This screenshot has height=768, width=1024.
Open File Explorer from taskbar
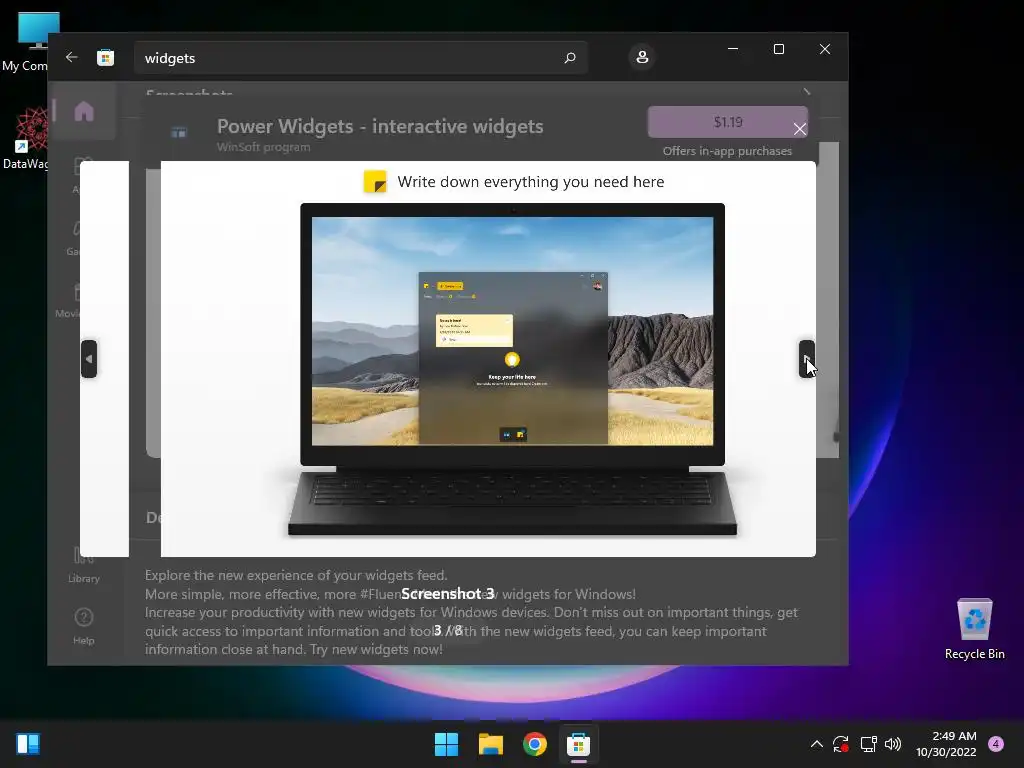[x=490, y=744]
